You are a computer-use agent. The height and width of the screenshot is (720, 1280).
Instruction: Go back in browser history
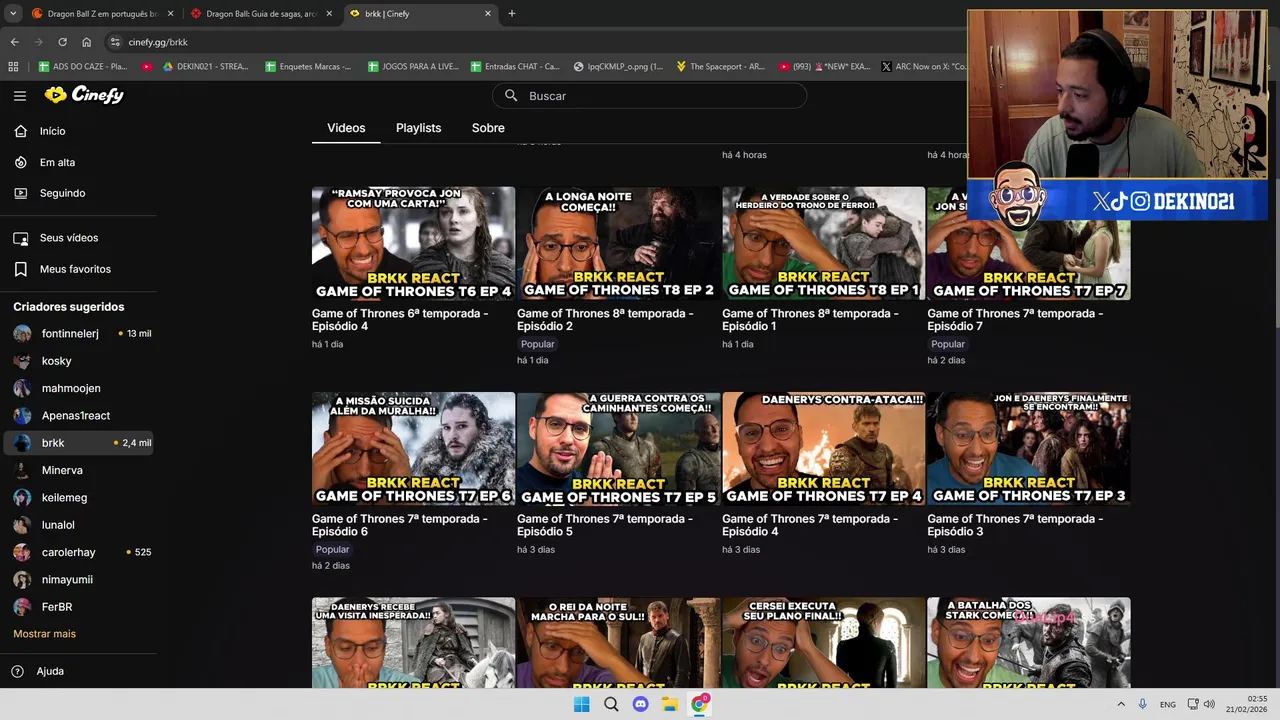[14, 42]
